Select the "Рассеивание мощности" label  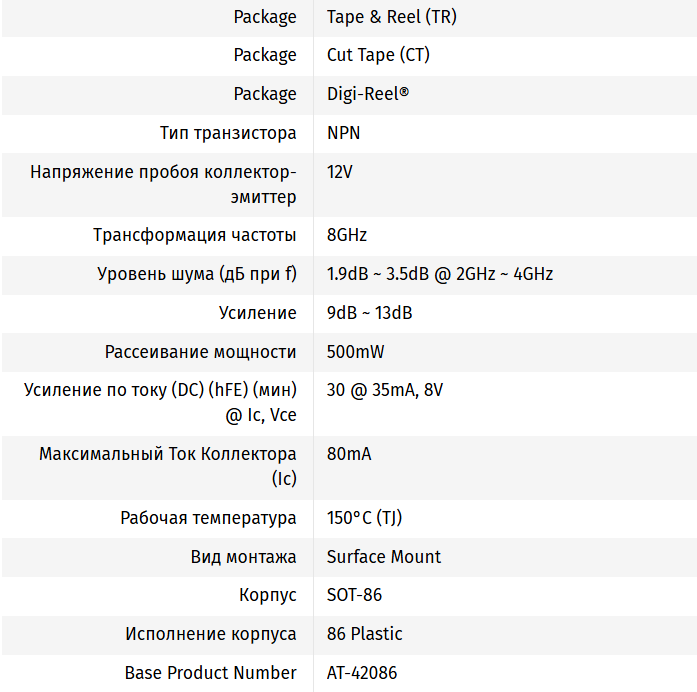(x=201, y=352)
